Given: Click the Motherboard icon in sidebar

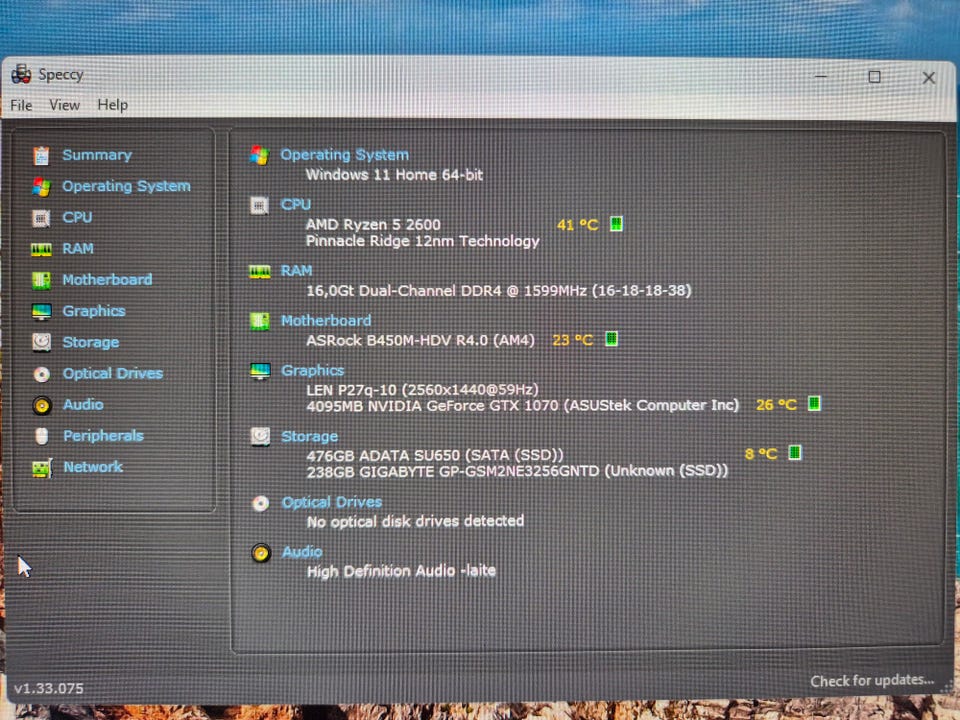Looking at the screenshot, I should [41, 280].
